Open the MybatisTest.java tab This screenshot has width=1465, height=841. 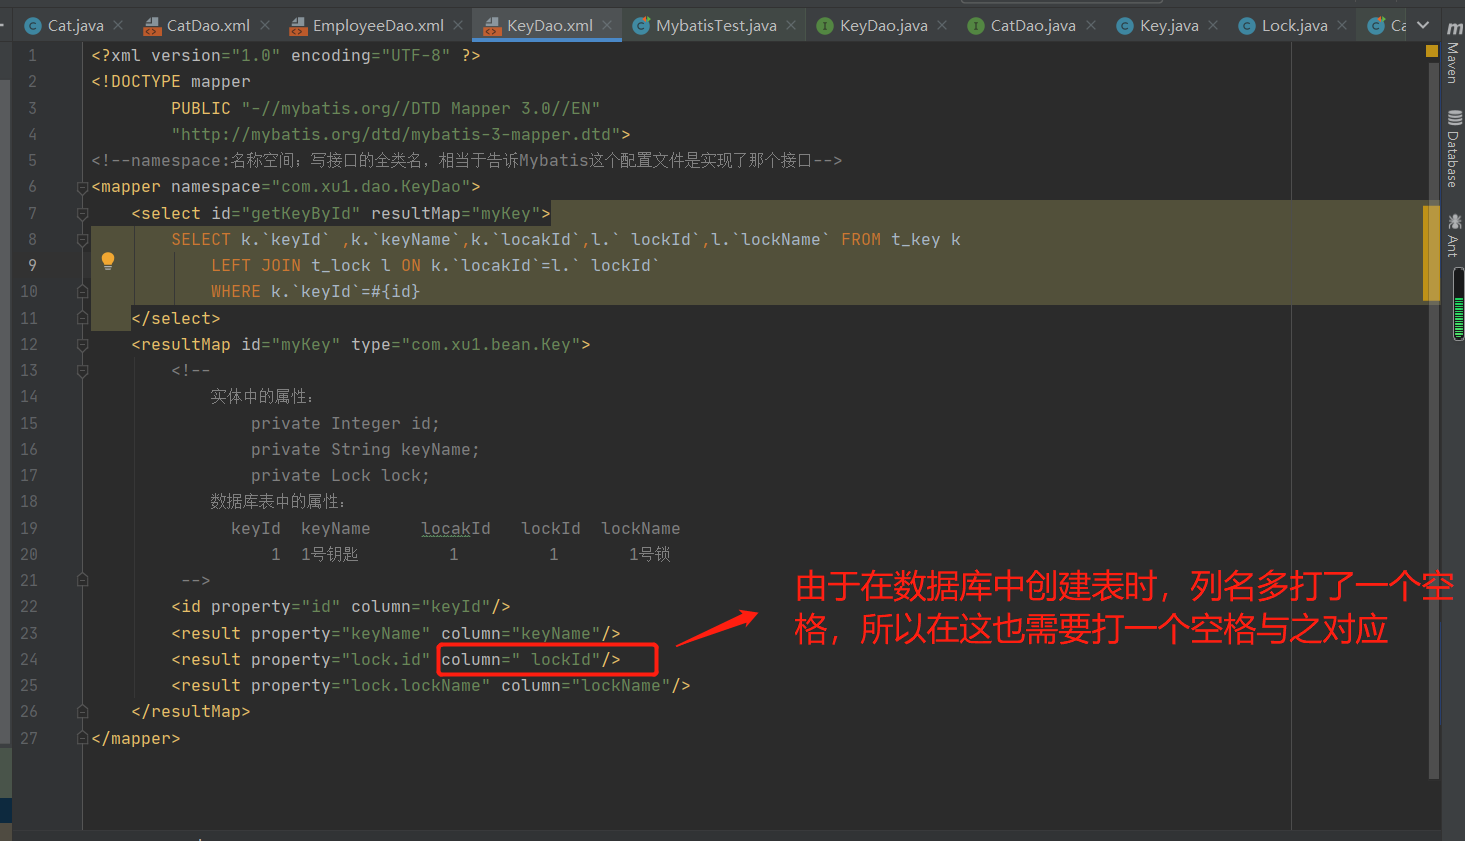tap(716, 25)
